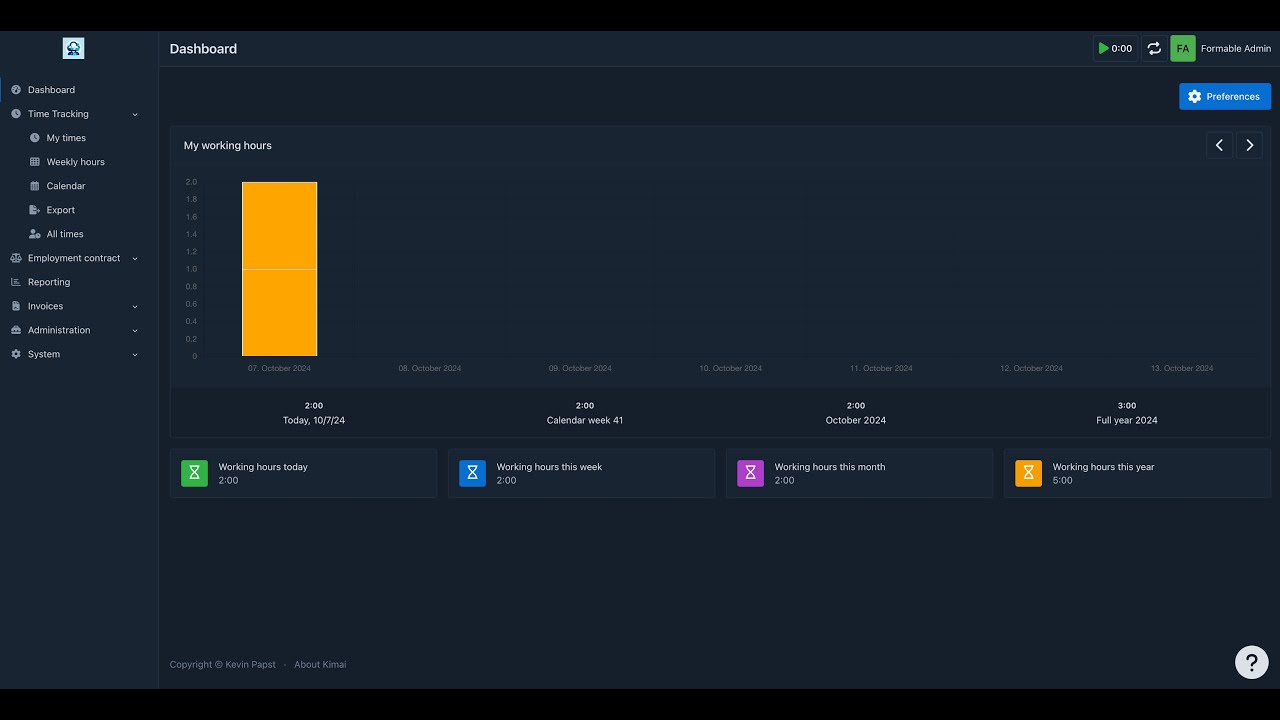
Task: Open the About Kimai link
Action: pyautogui.click(x=320, y=664)
